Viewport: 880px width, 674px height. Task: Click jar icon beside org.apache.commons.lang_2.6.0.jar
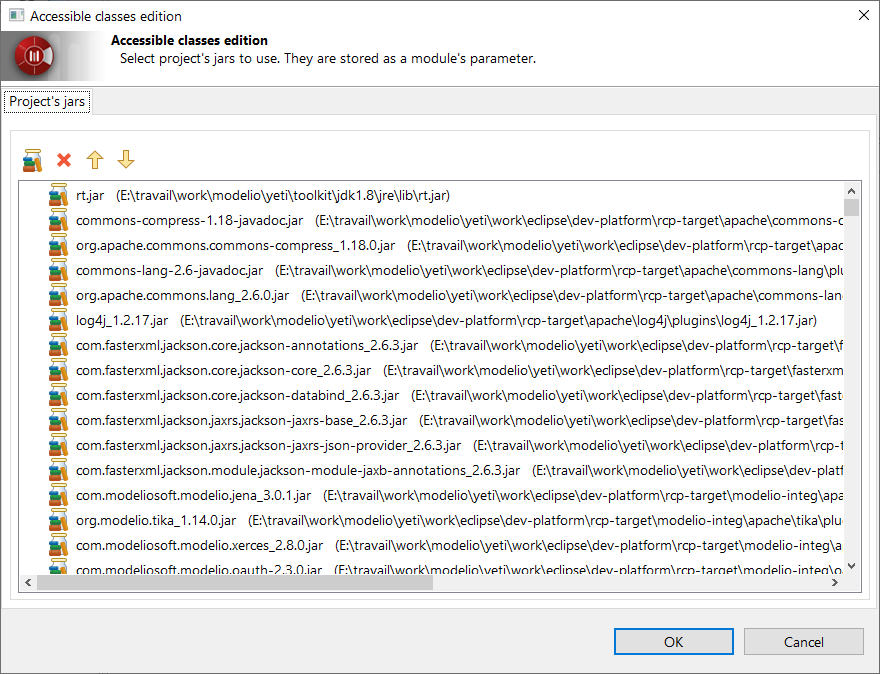[58, 295]
